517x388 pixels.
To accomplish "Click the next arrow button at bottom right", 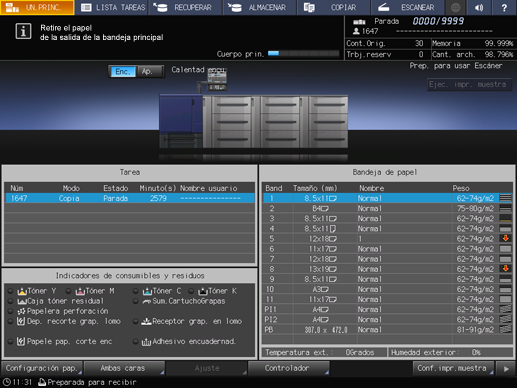I will (x=506, y=368).
